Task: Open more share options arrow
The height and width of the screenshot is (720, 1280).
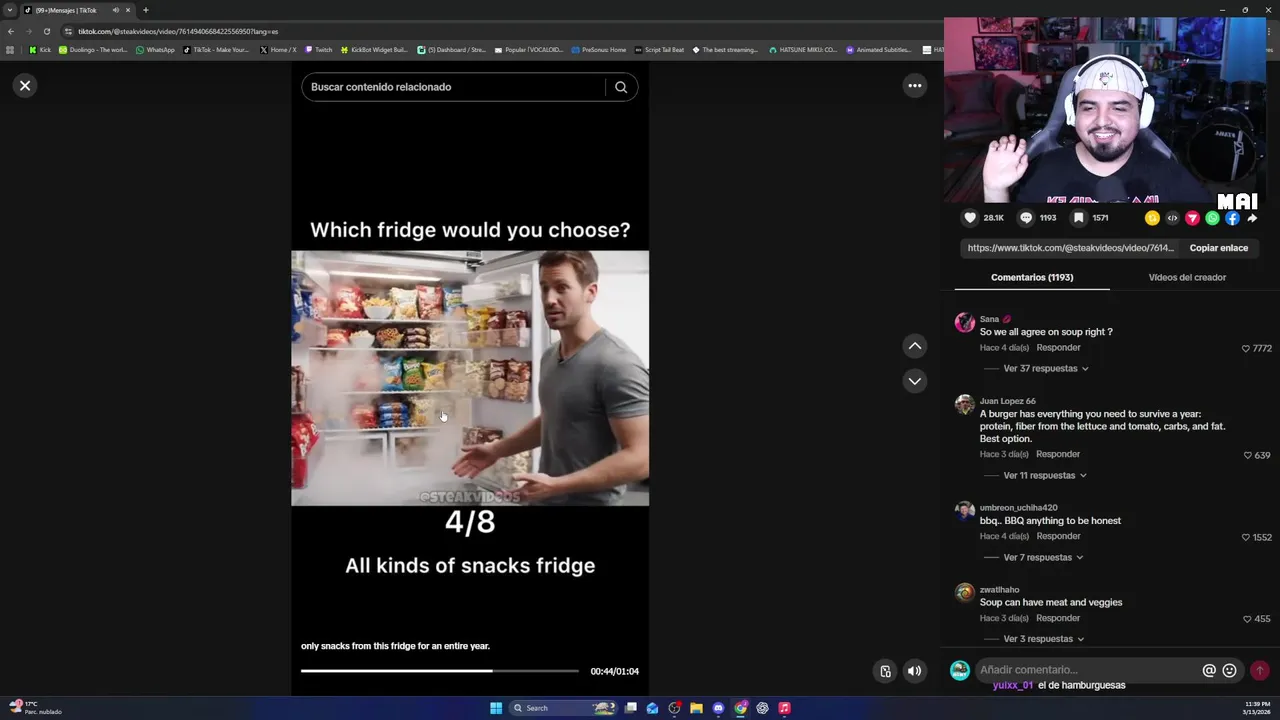Action: (1252, 218)
